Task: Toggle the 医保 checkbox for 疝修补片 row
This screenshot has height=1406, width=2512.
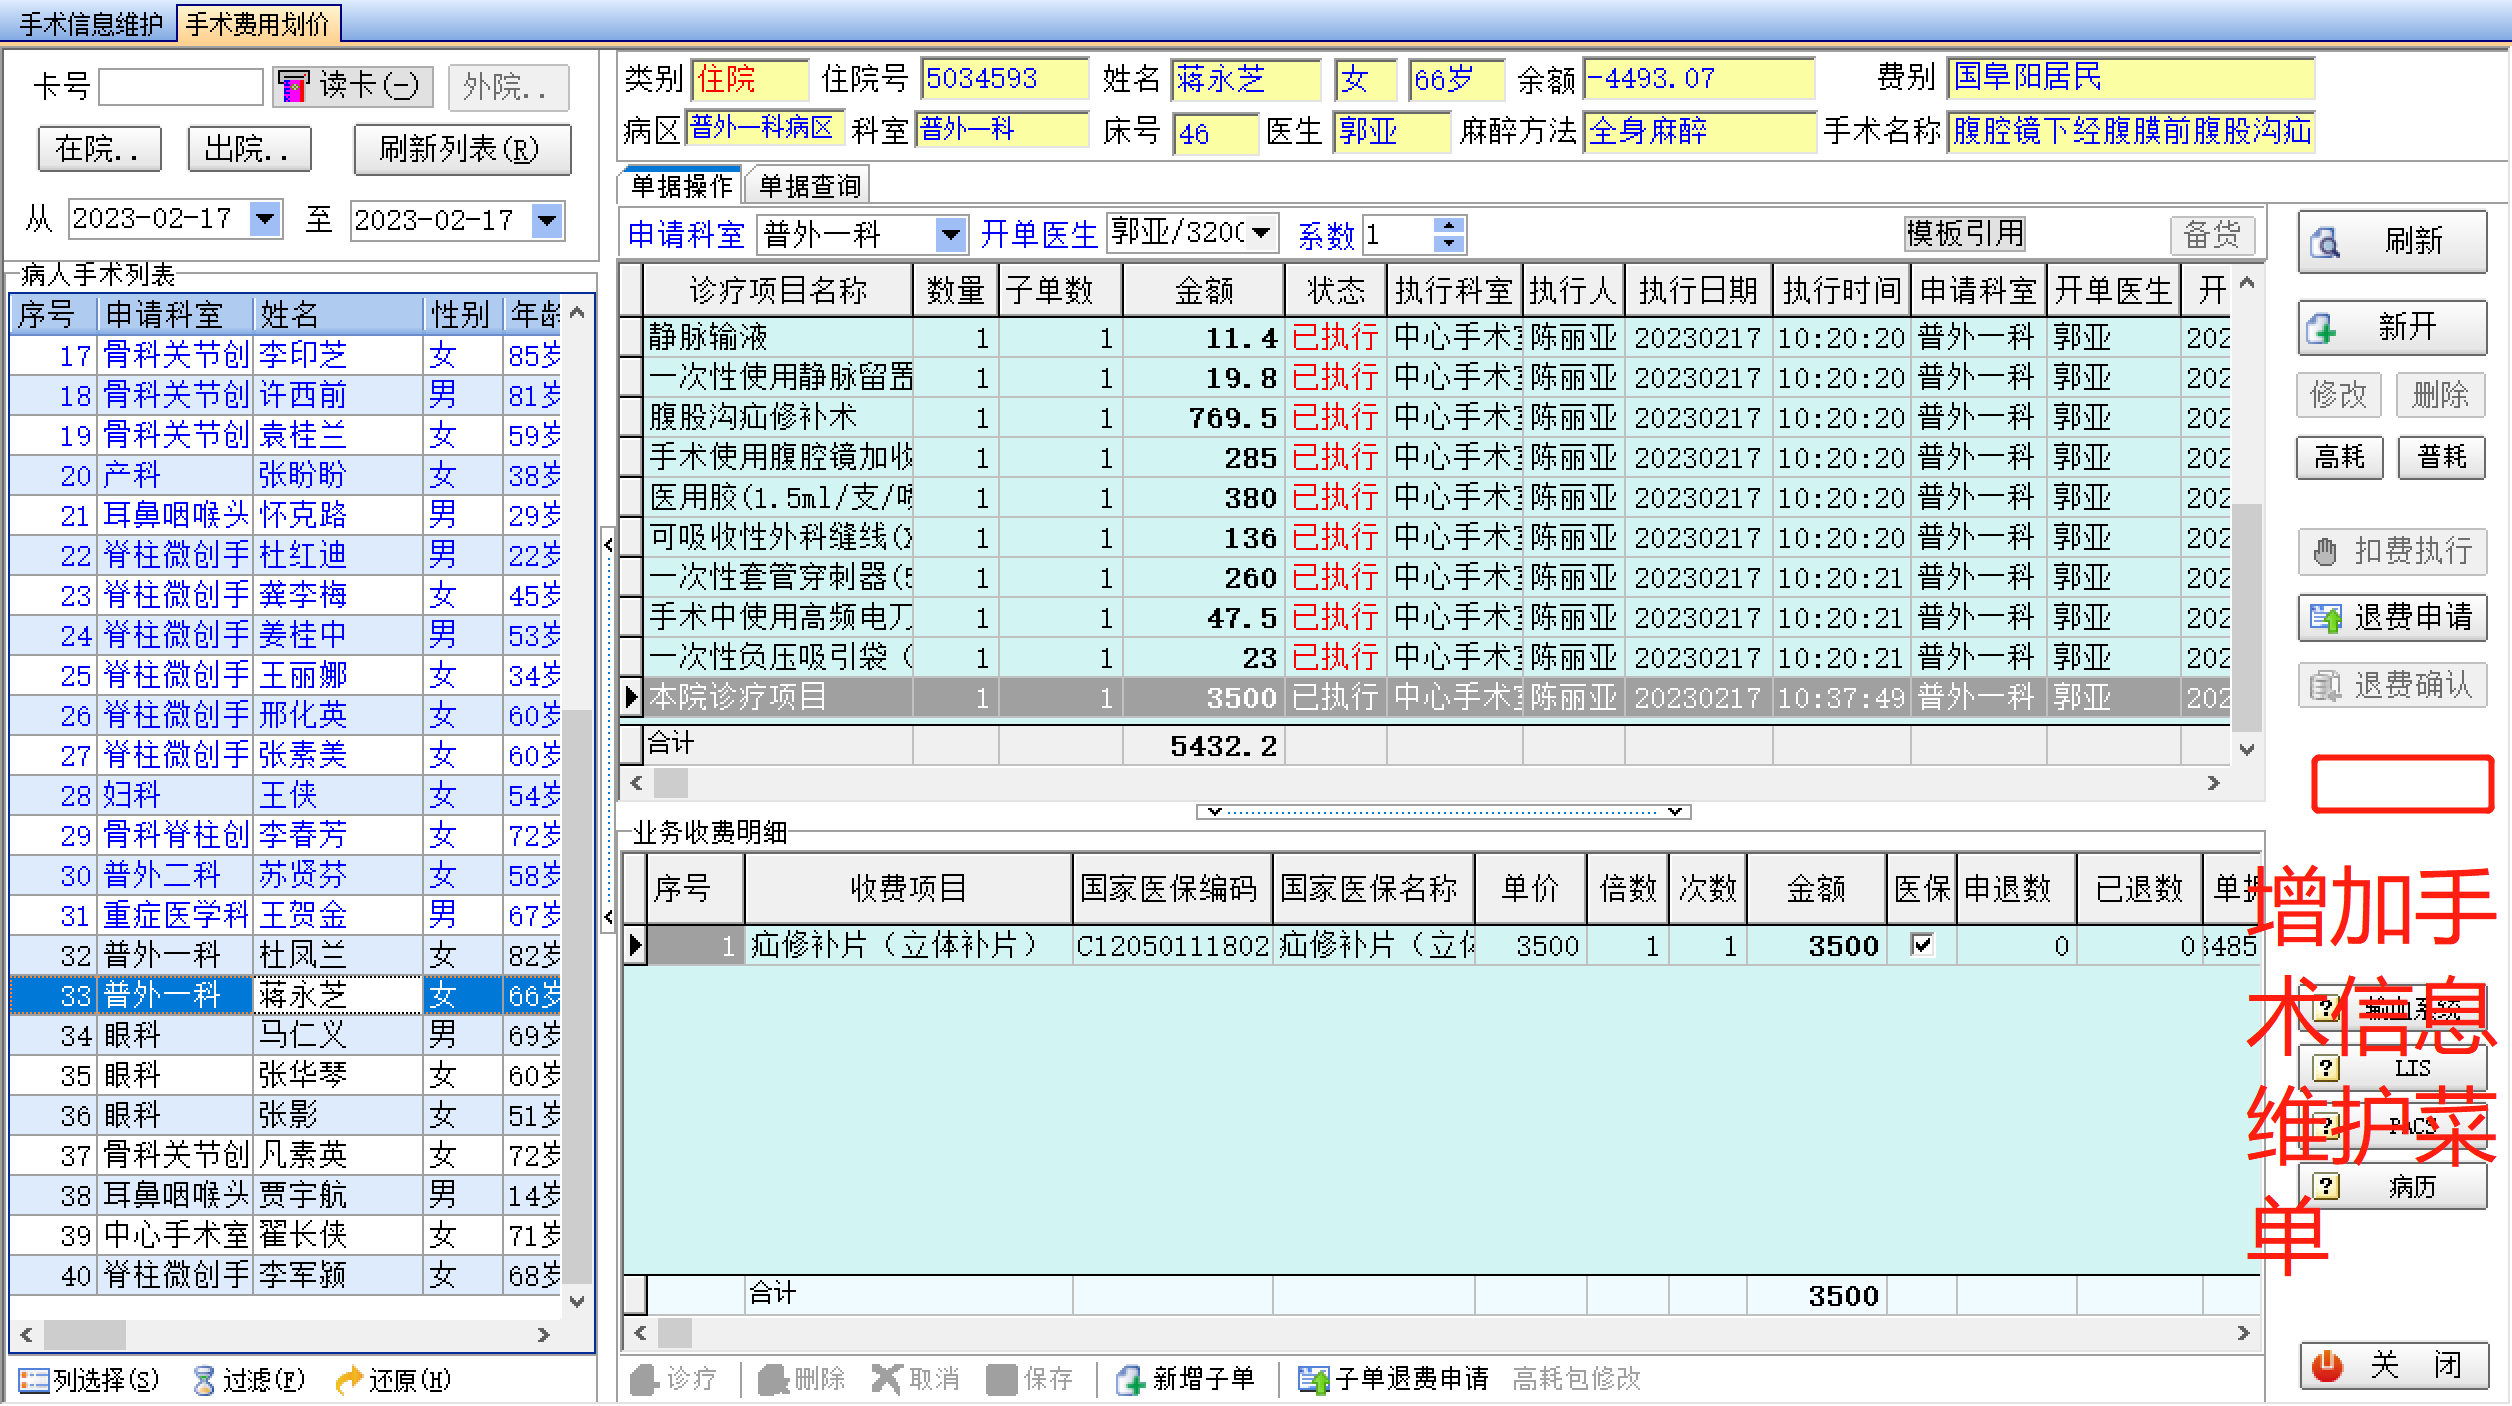Action: coord(1922,945)
